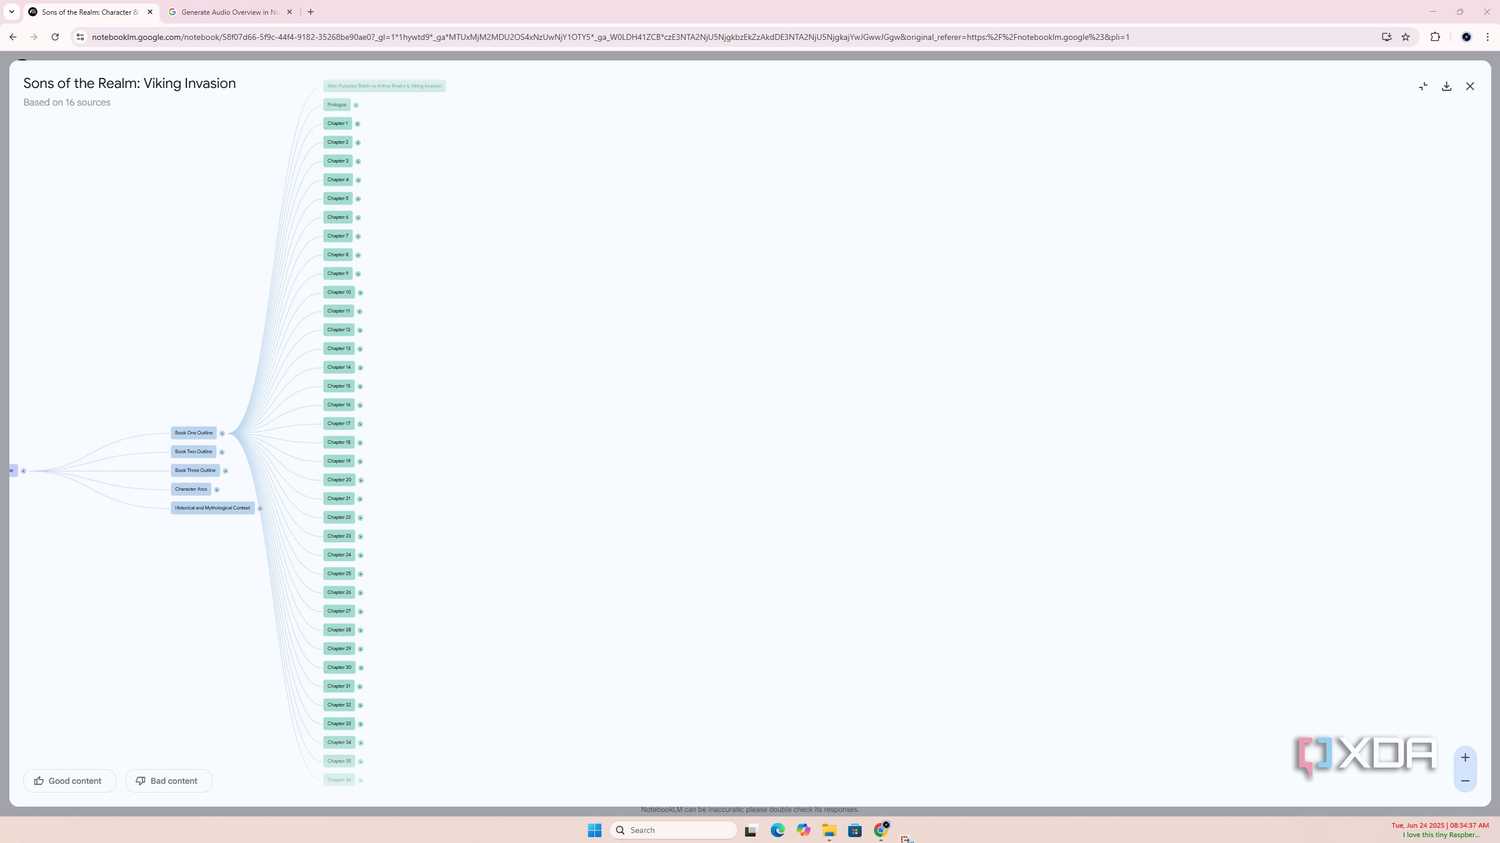Collapse the root node toggle
Viewport: 1500px width, 843px height.
coord(23,471)
